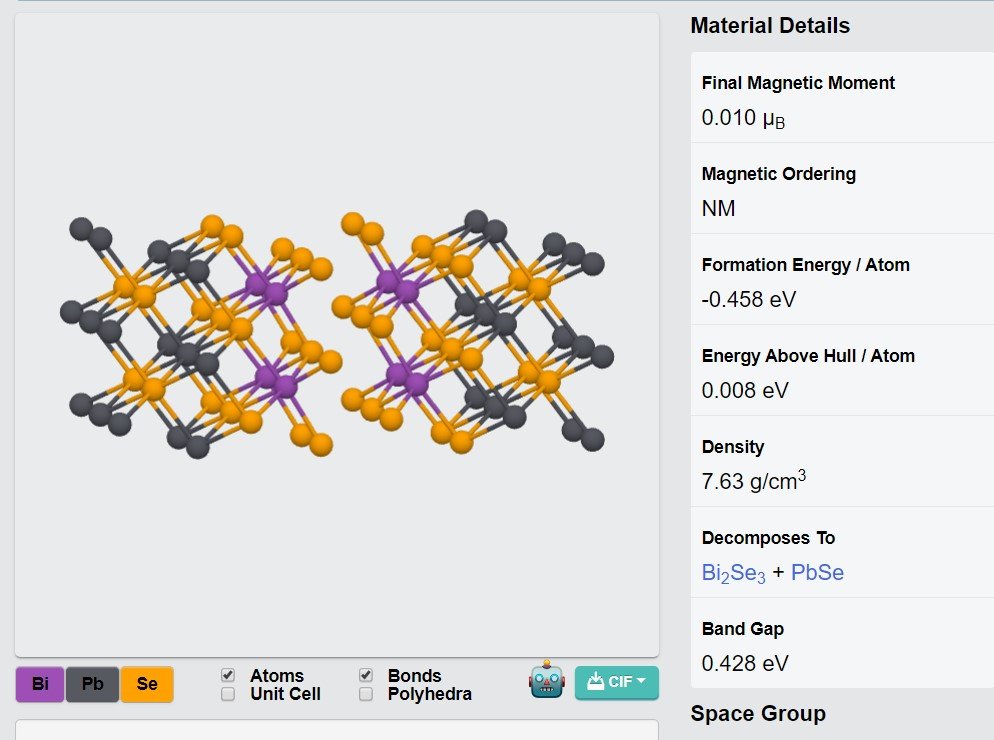Enable the Unit Cell checkbox
The width and height of the screenshot is (994, 740).
pos(228,694)
